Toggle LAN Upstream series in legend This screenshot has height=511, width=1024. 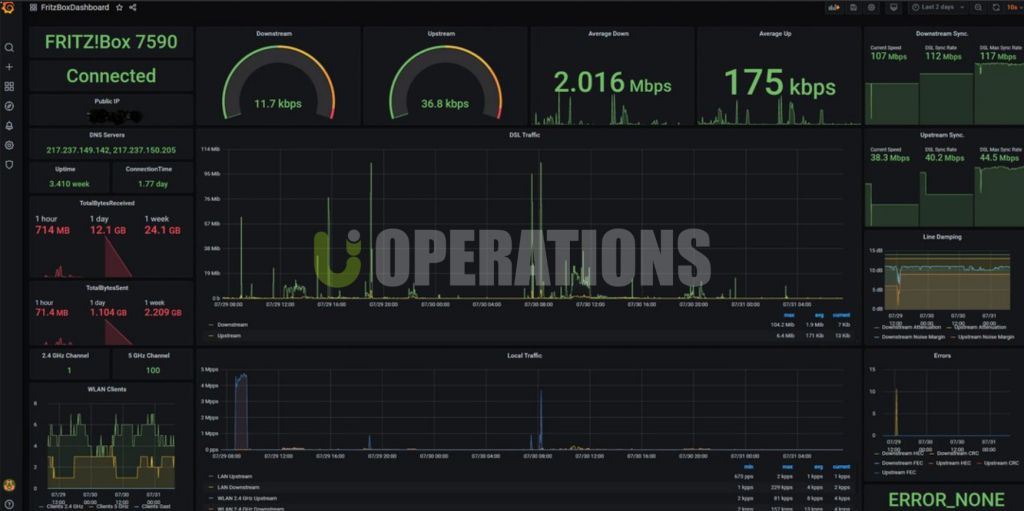coord(234,476)
